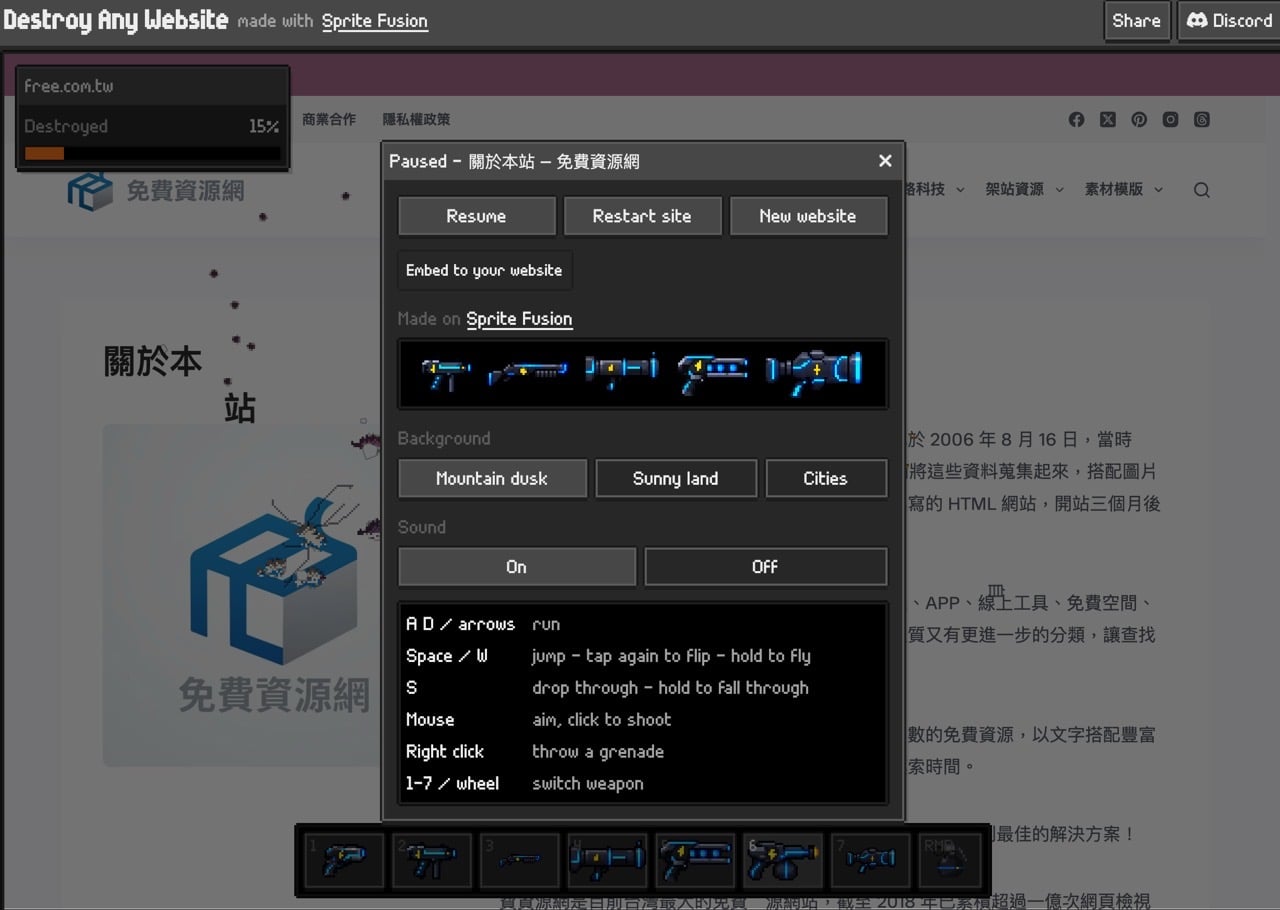Viewport: 1280px width, 910px height.
Task: Click Restart site button
Action: 642,216
